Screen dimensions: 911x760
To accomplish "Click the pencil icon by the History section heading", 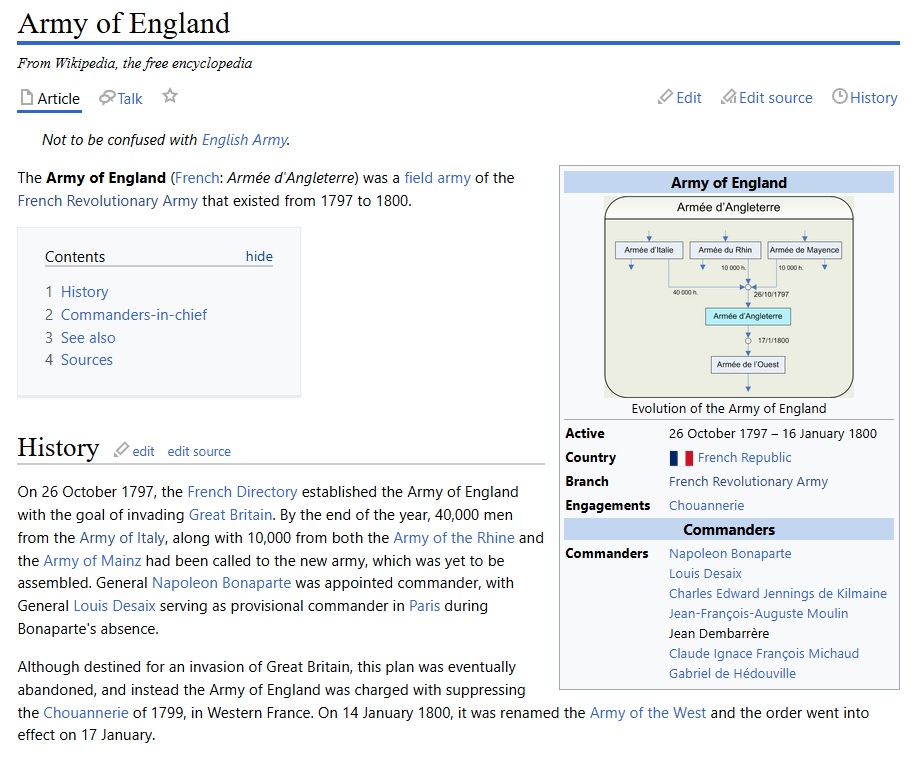I will point(121,450).
